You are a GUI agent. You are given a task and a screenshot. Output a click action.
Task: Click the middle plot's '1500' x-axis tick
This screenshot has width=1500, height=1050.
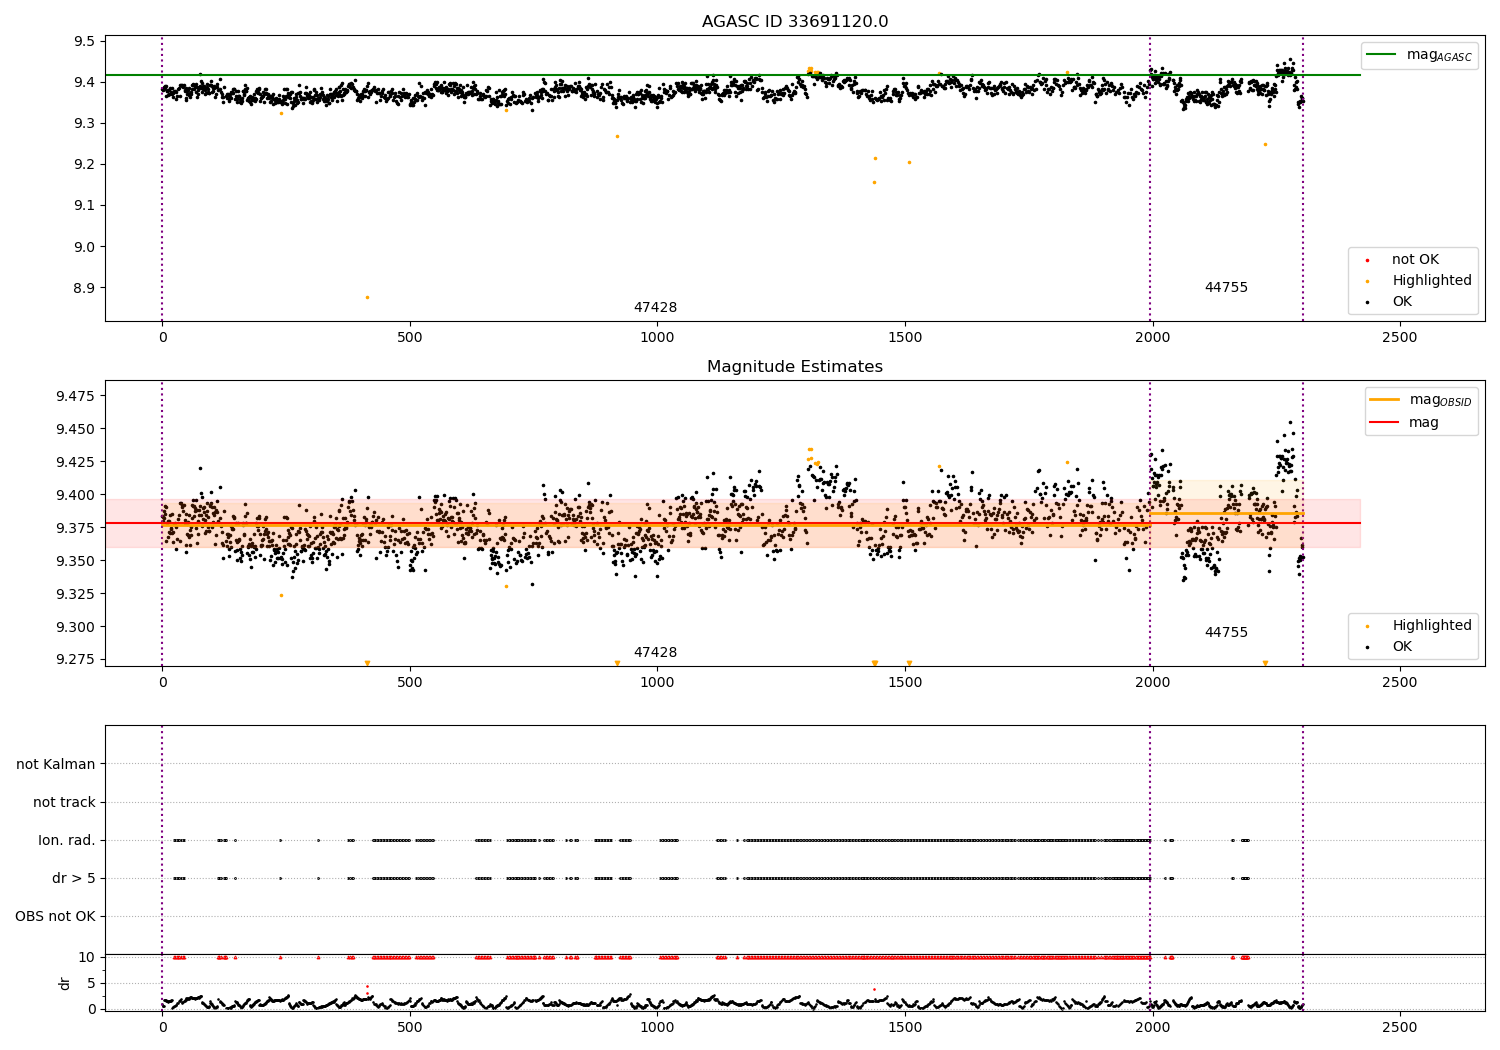905,683
